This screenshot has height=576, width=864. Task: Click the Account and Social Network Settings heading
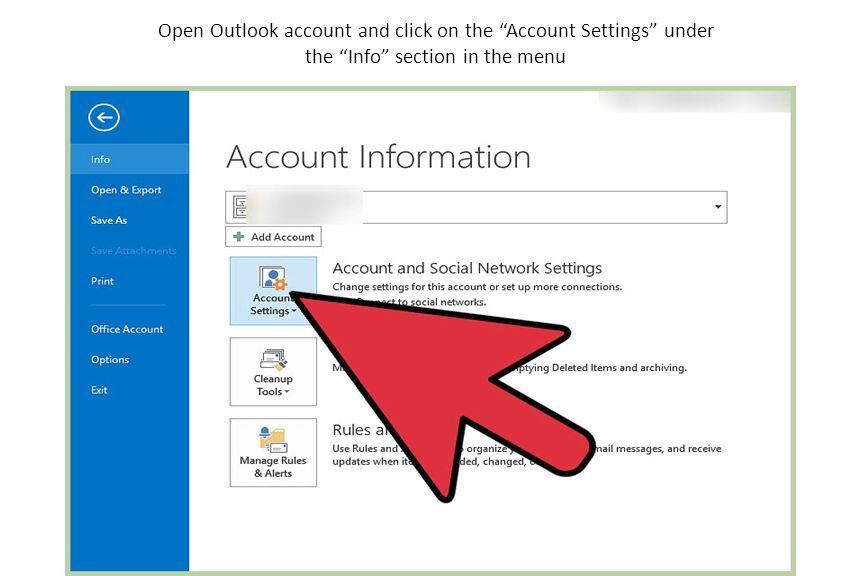[467, 268]
